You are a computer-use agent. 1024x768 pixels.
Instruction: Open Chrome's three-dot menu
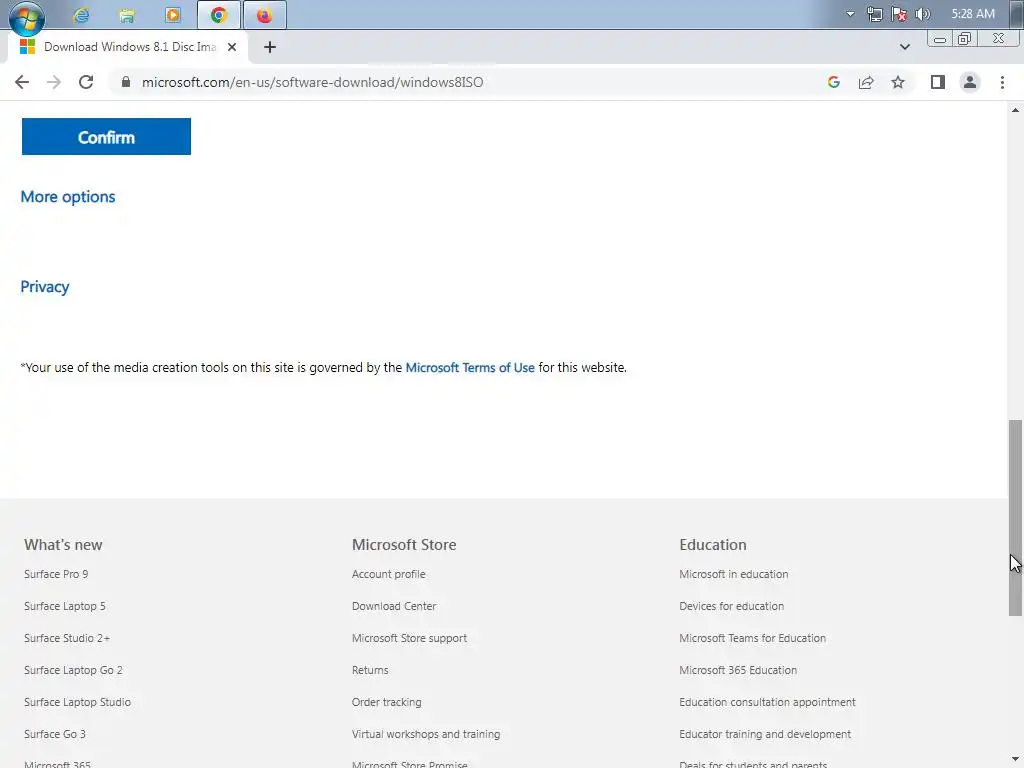1002,82
